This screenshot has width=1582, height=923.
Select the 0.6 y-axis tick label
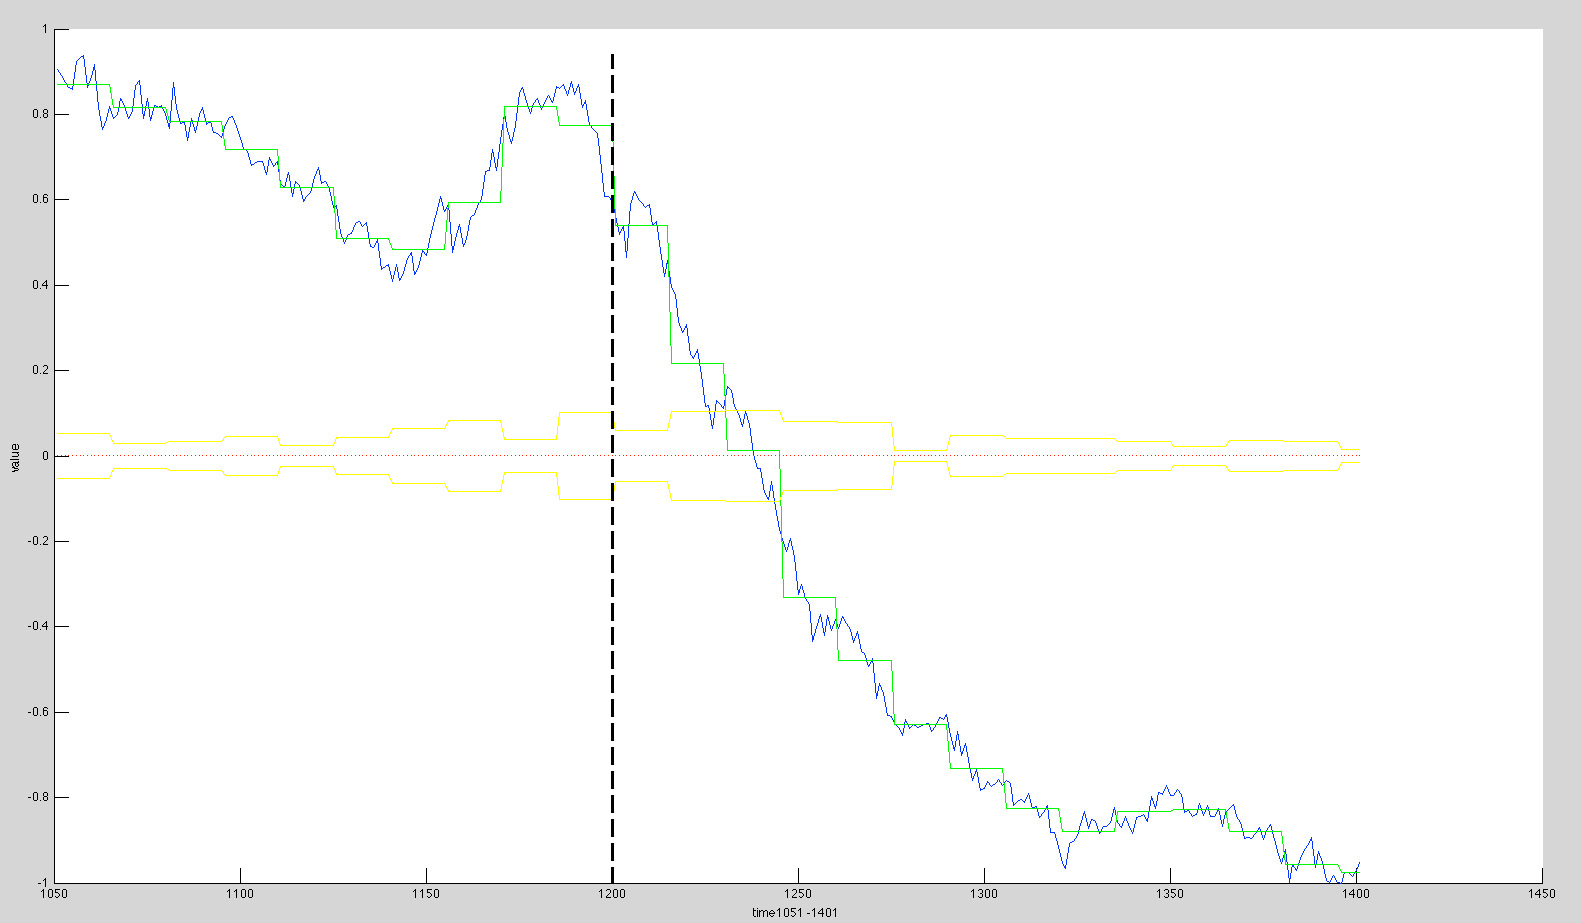point(39,200)
